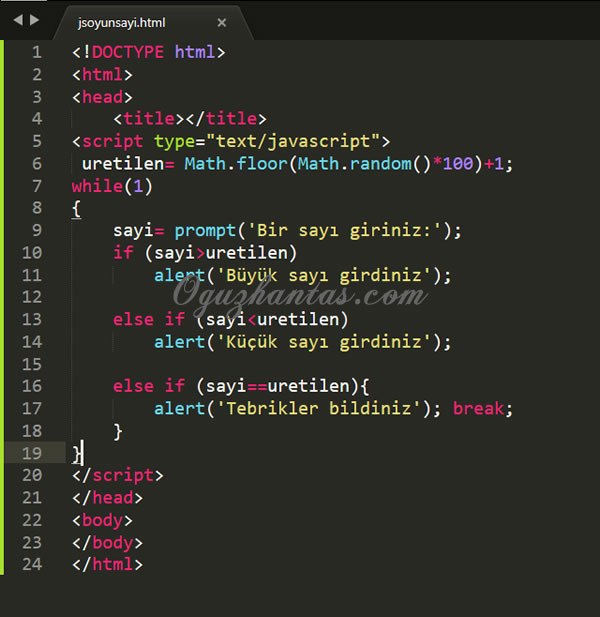
Task: Click the 'Küçük sayı girdiniz' string
Action: coord(324,342)
